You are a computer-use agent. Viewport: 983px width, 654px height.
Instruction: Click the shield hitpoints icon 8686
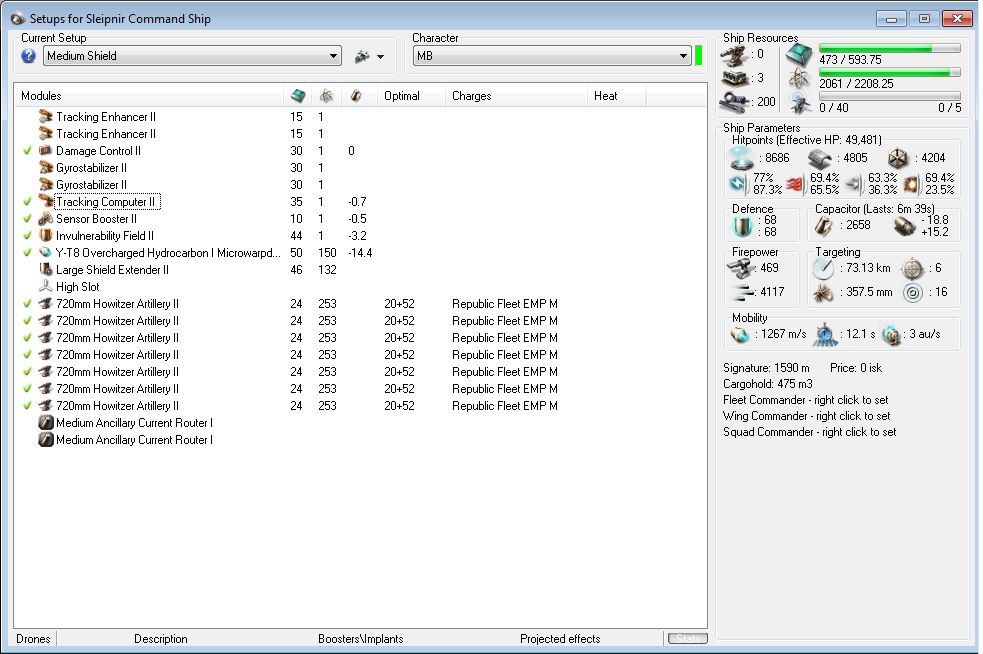(x=742, y=159)
